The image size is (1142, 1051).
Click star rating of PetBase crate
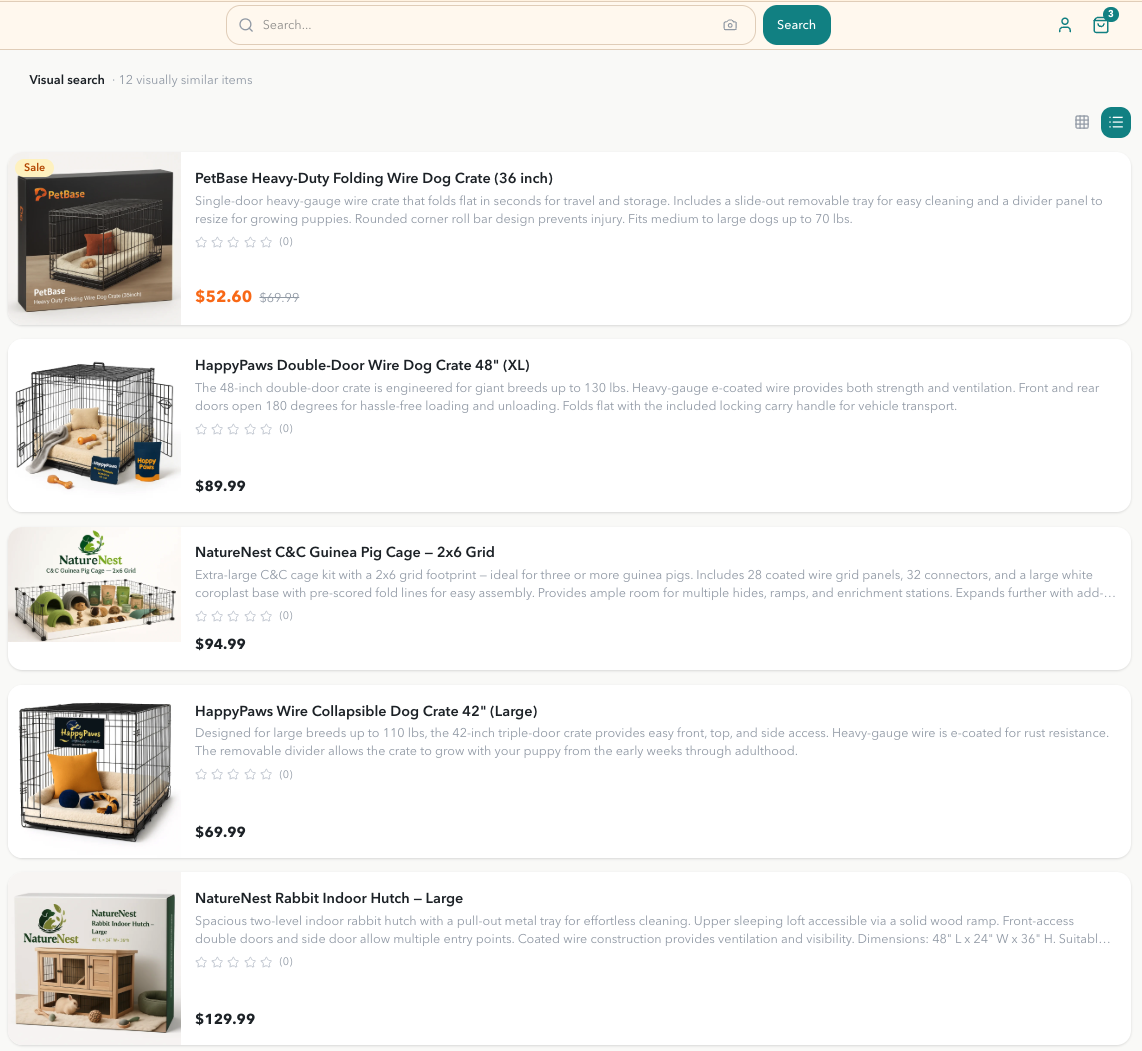tap(234, 242)
